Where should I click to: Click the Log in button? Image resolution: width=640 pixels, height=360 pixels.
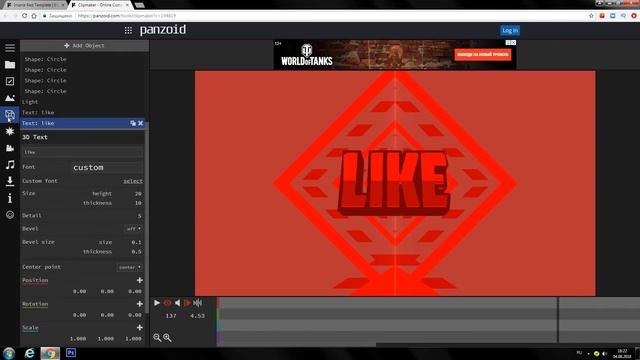coord(510,30)
